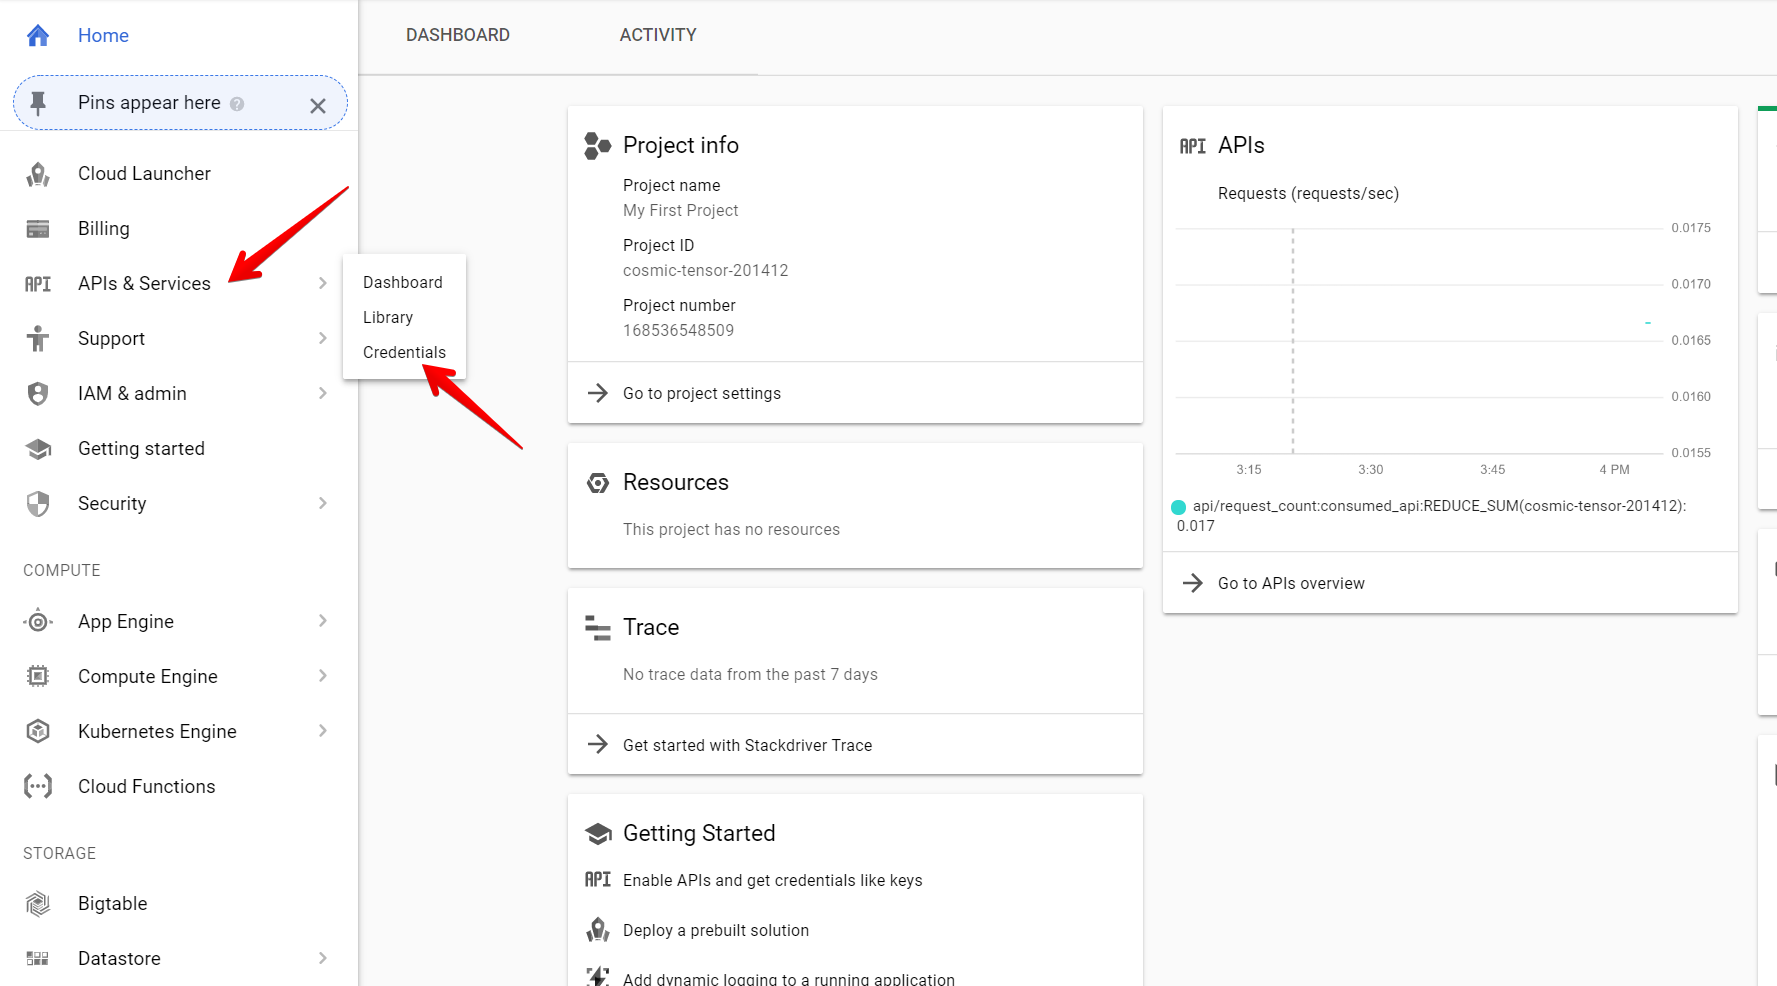Open Cloud Launcher via its rocket icon
The image size is (1777, 986).
[x=37, y=173]
